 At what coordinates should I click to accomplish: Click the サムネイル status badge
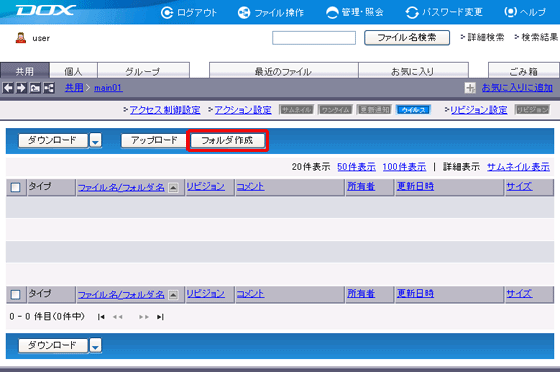(x=296, y=110)
